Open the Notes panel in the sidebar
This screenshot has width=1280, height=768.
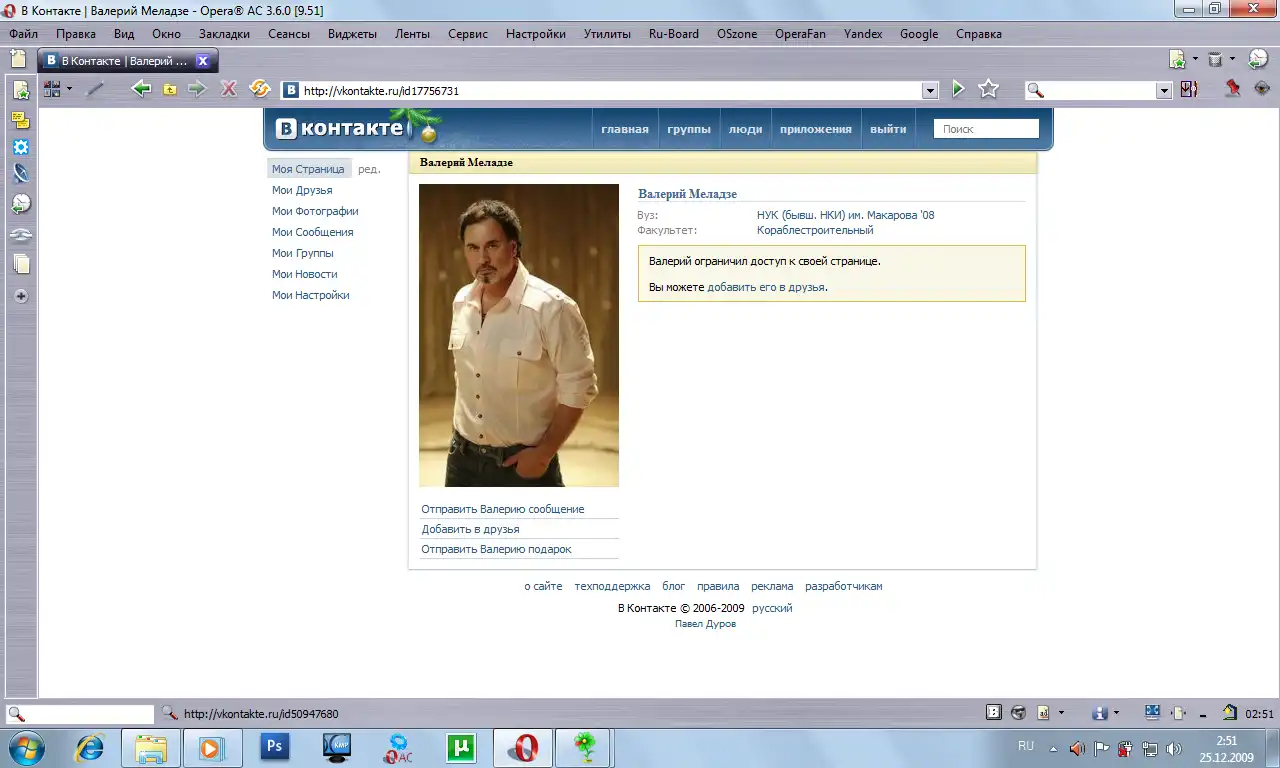tap(20, 120)
